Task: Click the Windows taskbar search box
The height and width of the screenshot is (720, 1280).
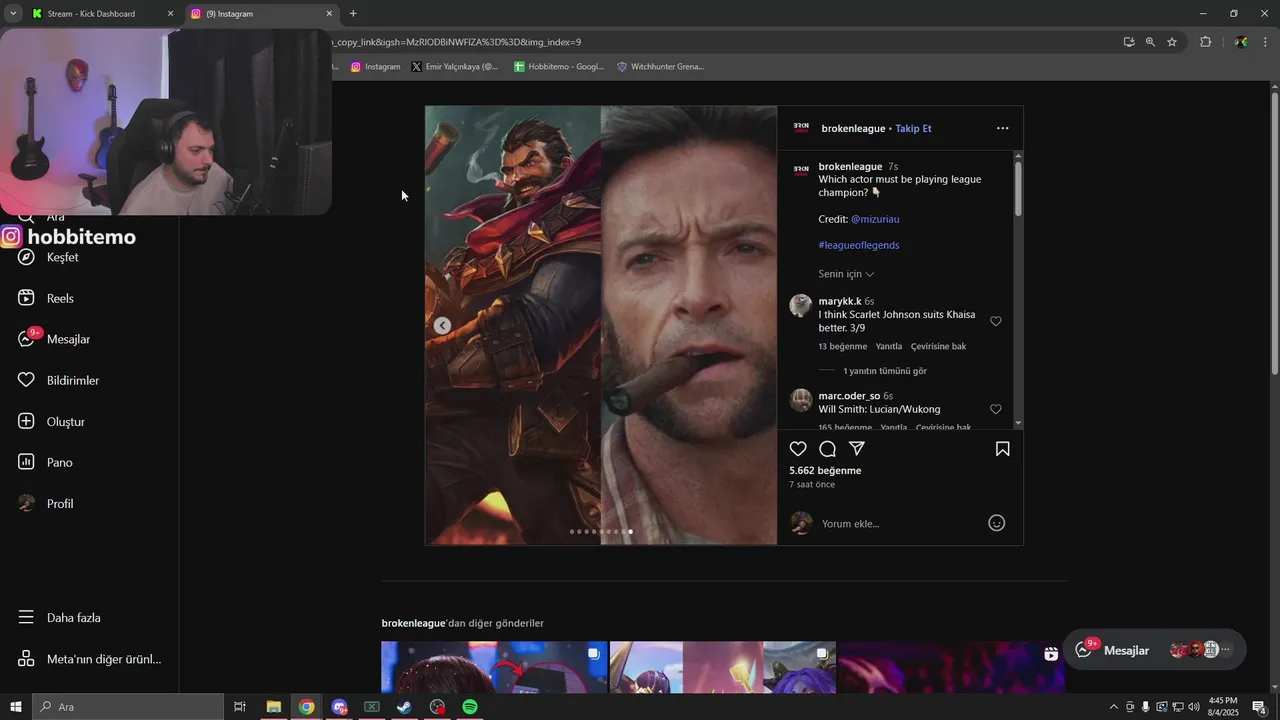Action: click(127, 707)
